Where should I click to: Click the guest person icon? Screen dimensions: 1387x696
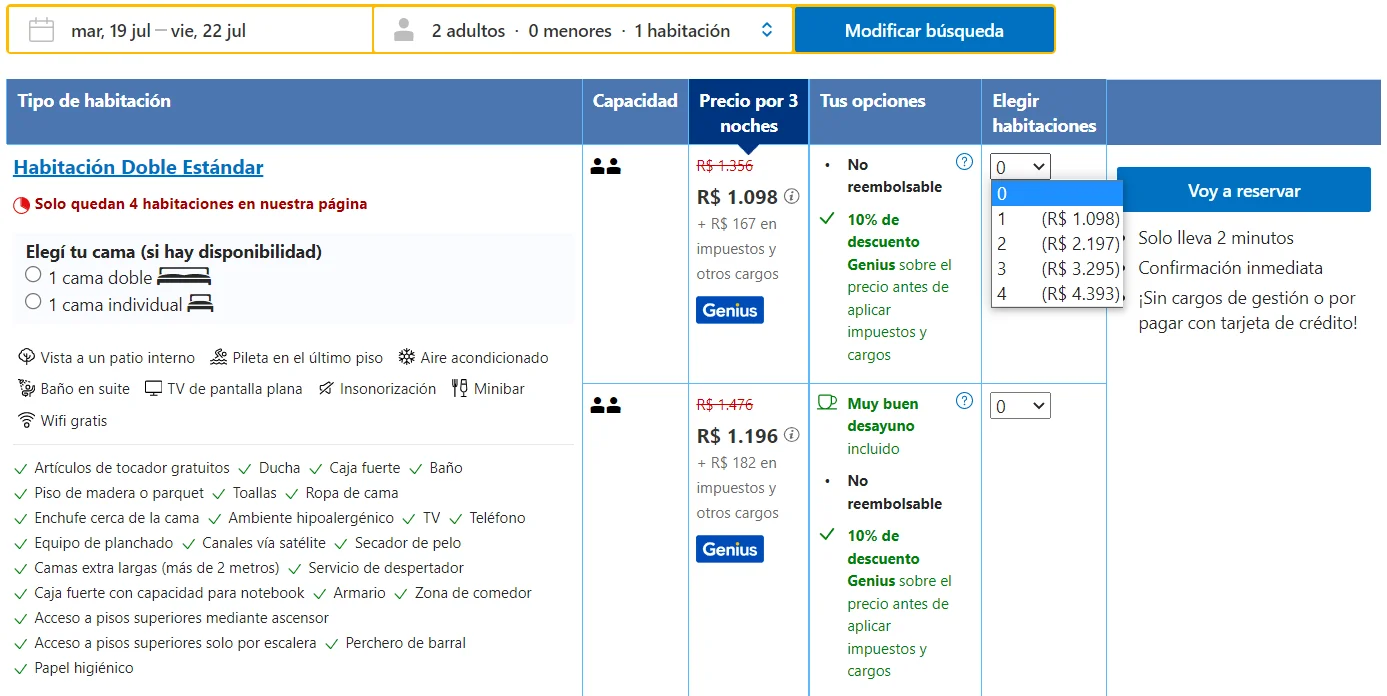[x=403, y=30]
